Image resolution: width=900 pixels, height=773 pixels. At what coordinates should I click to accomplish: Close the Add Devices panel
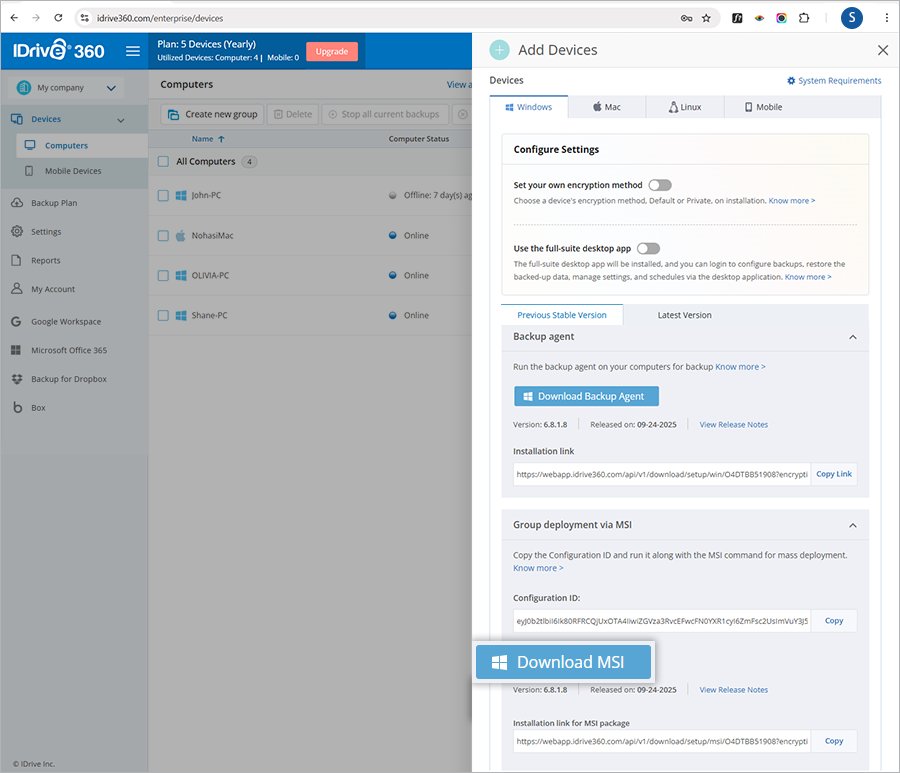tap(883, 51)
